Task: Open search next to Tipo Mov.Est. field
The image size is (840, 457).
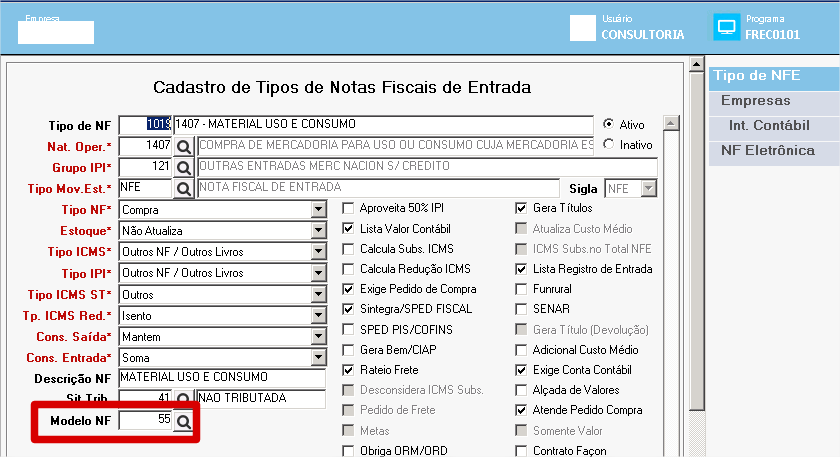Action: pos(183,189)
